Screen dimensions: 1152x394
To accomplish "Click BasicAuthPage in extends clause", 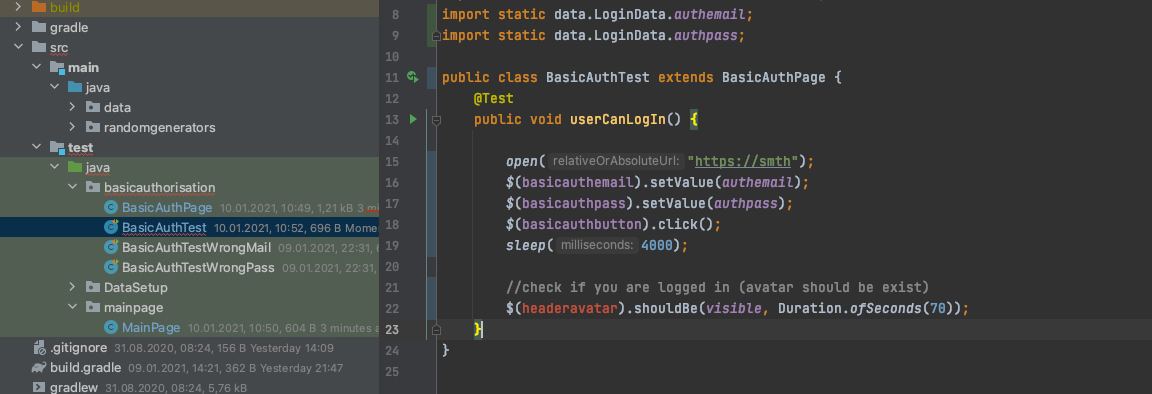I will click(x=774, y=77).
